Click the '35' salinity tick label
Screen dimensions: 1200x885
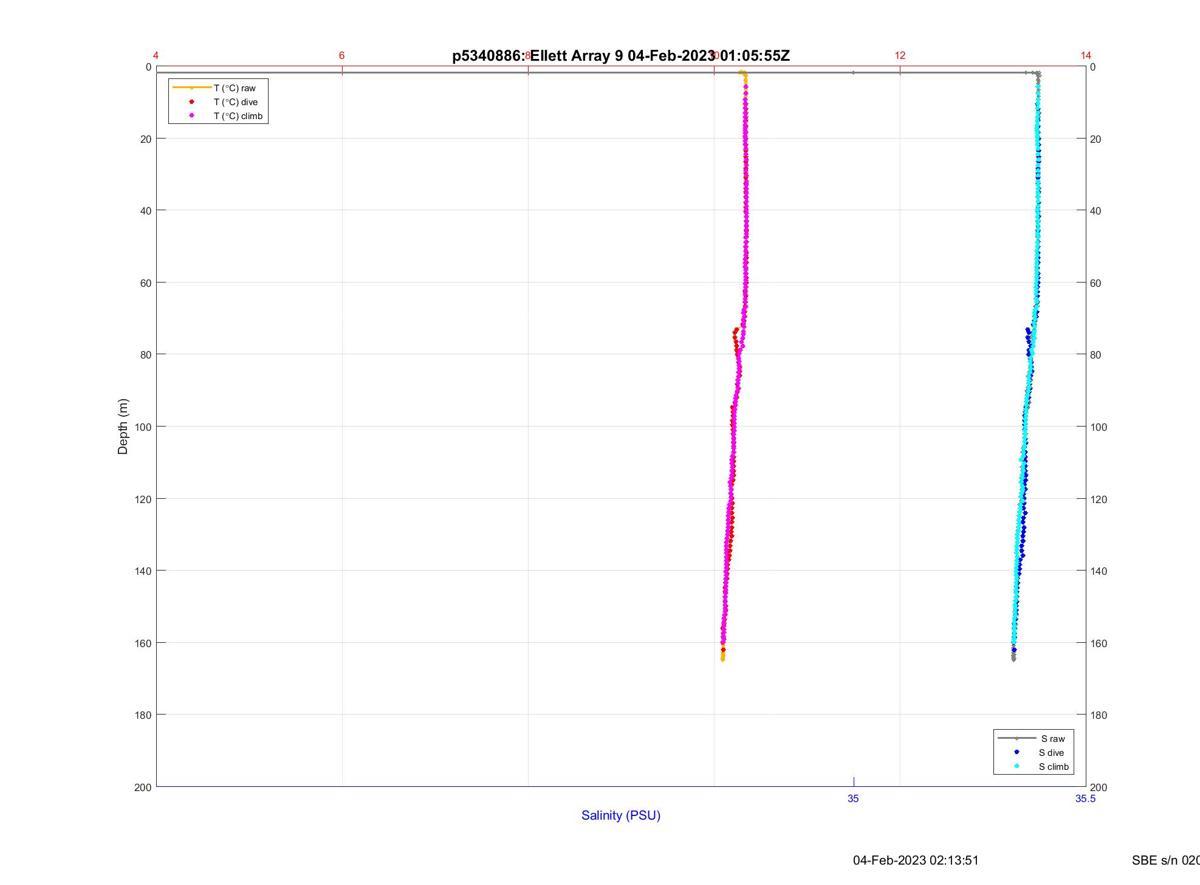point(853,799)
